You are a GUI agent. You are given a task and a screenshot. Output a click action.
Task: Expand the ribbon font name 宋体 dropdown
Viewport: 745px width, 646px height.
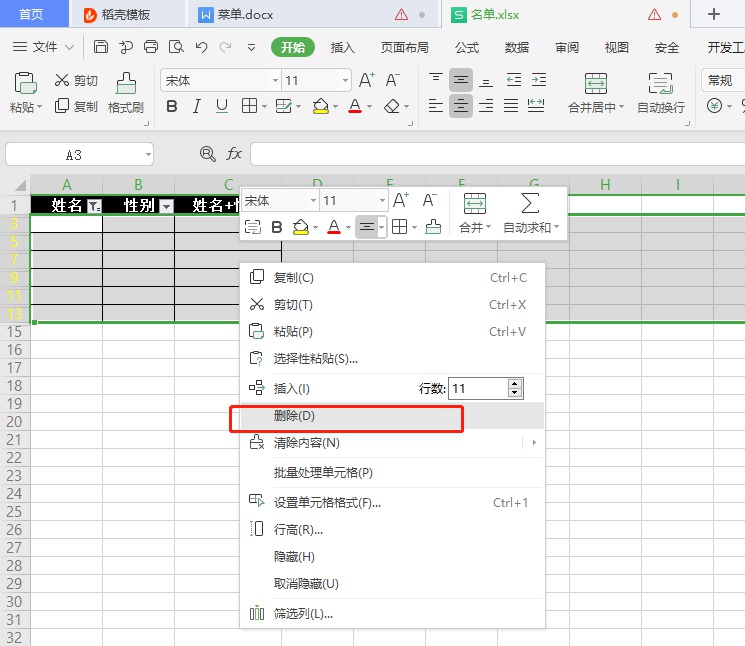click(275, 81)
